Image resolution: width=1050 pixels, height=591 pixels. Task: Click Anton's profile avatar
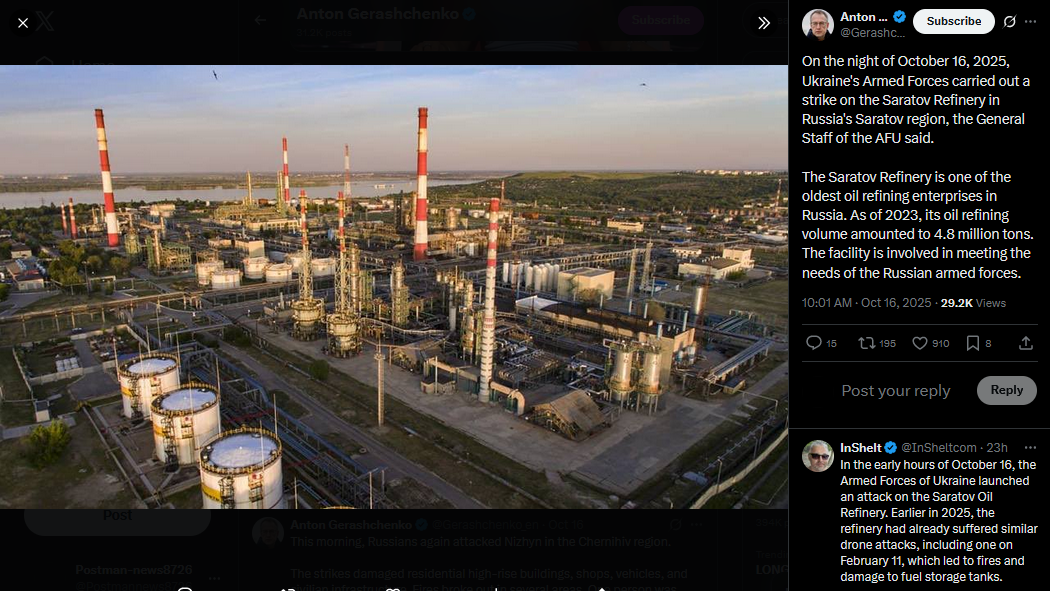tap(818, 25)
